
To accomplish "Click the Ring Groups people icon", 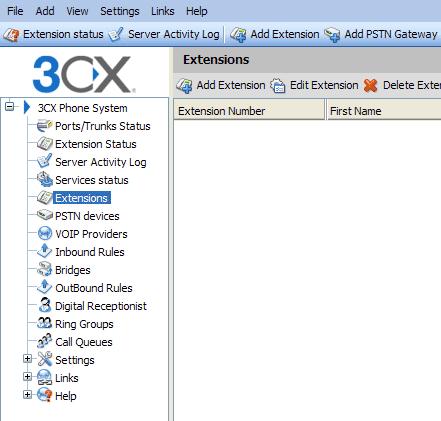I will [44, 323].
